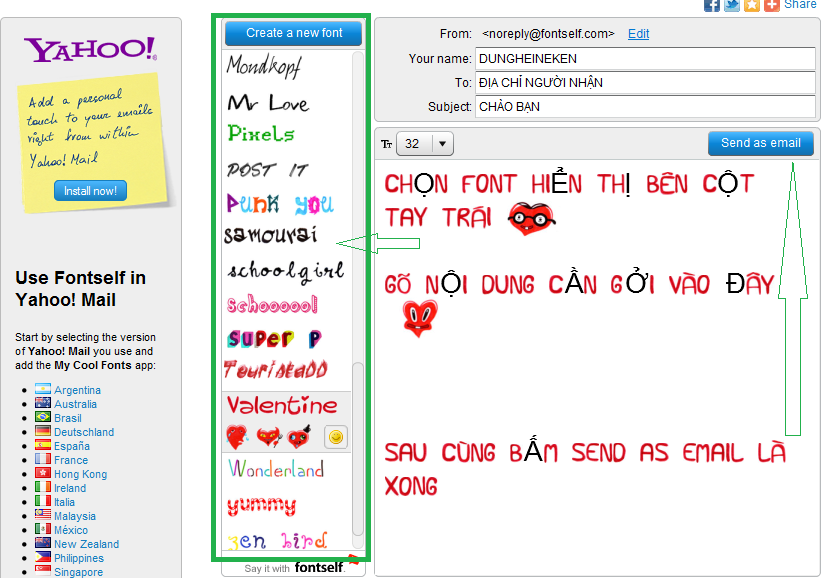
Task: Open the Hong Kong link
Action: tap(81, 474)
